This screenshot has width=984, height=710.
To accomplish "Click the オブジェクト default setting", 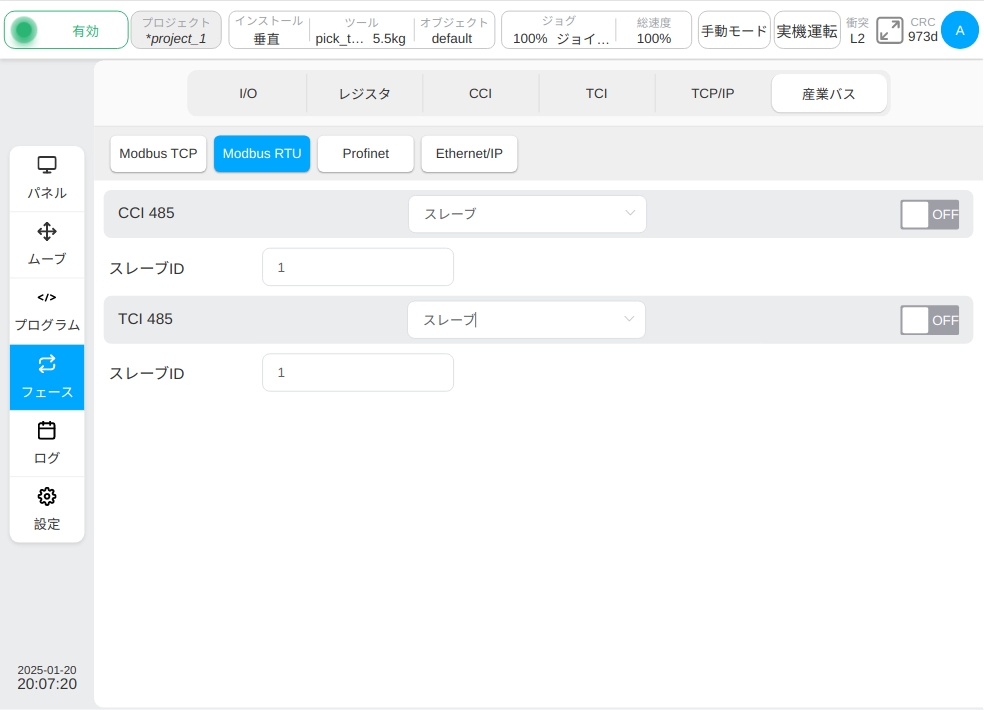I will pos(453,30).
